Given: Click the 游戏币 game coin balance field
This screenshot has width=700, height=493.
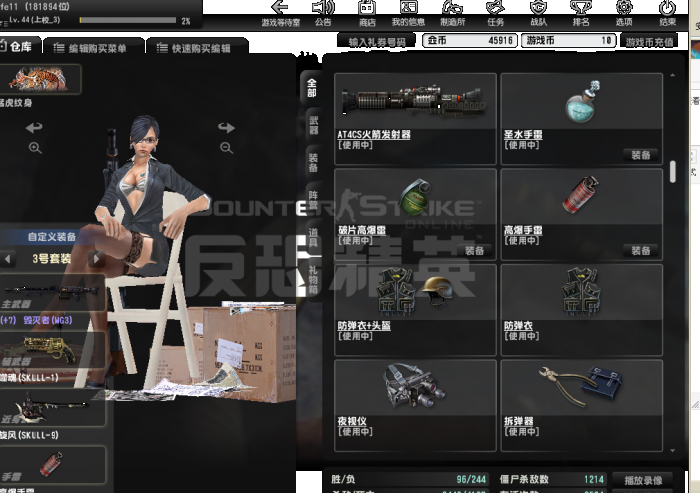Looking at the screenshot, I should coord(569,41).
